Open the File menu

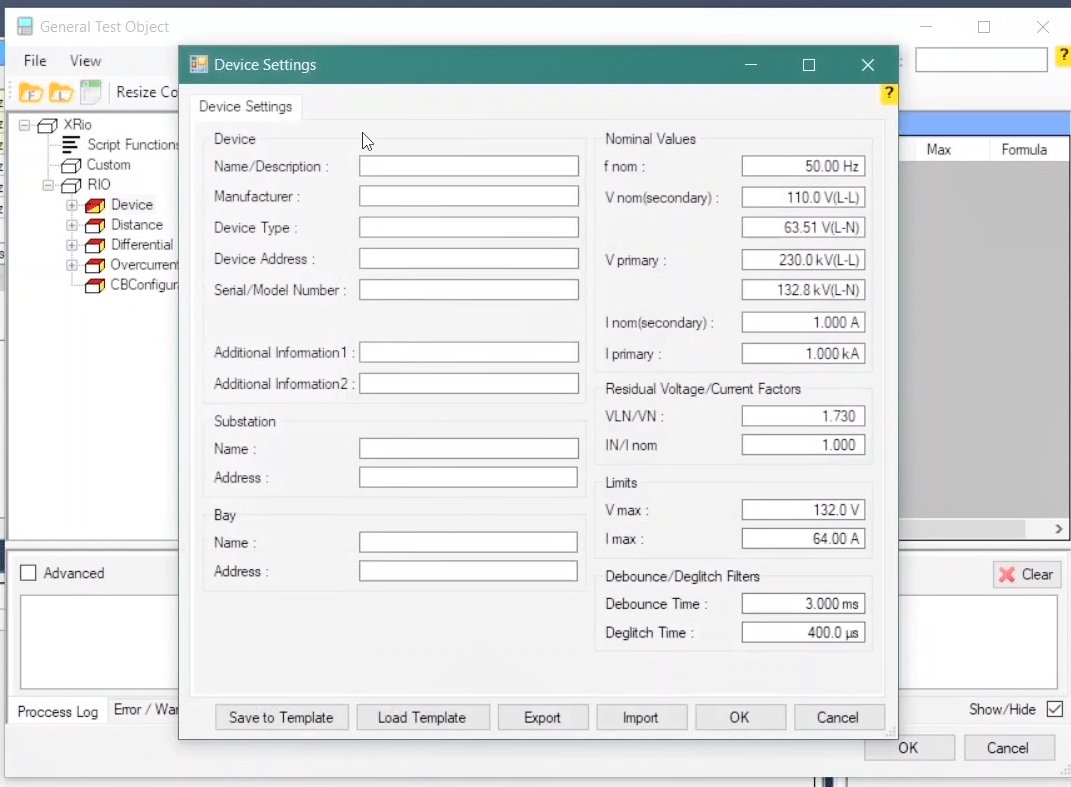pos(35,61)
